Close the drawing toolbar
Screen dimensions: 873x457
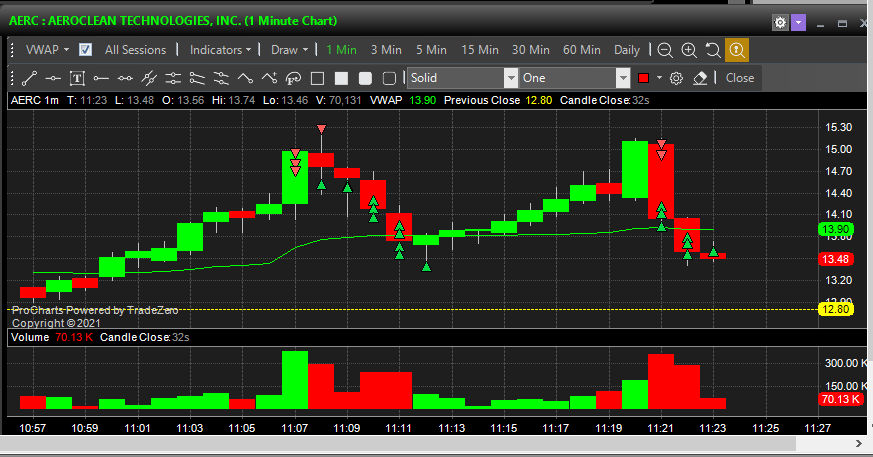[740, 78]
